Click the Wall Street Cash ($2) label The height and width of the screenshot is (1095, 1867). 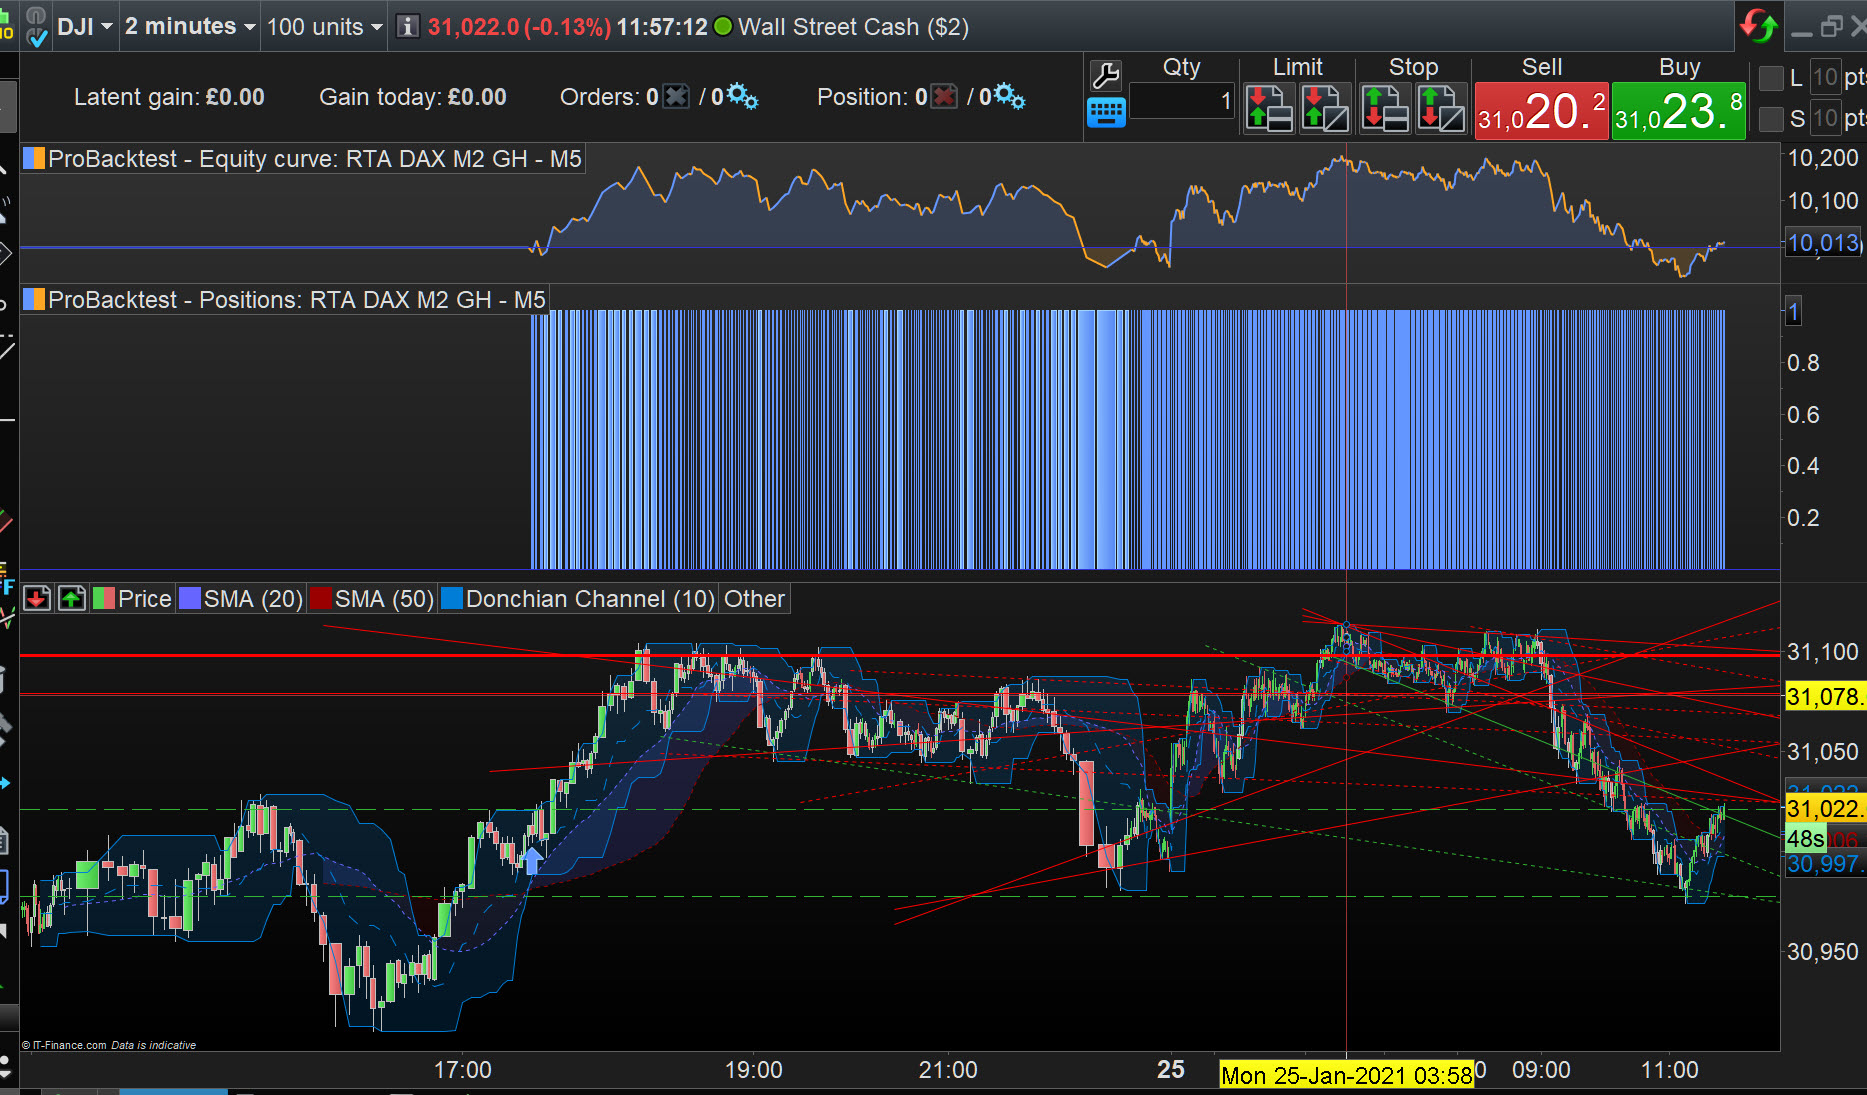click(x=853, y=27)
